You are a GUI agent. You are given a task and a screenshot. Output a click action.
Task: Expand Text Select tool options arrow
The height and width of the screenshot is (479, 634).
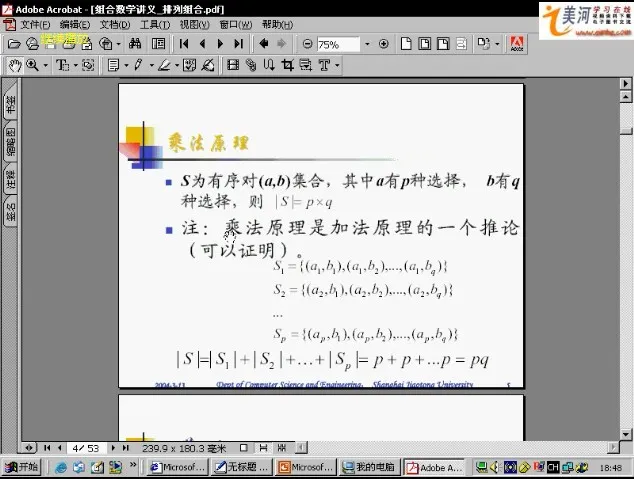[x=76, y=65]
